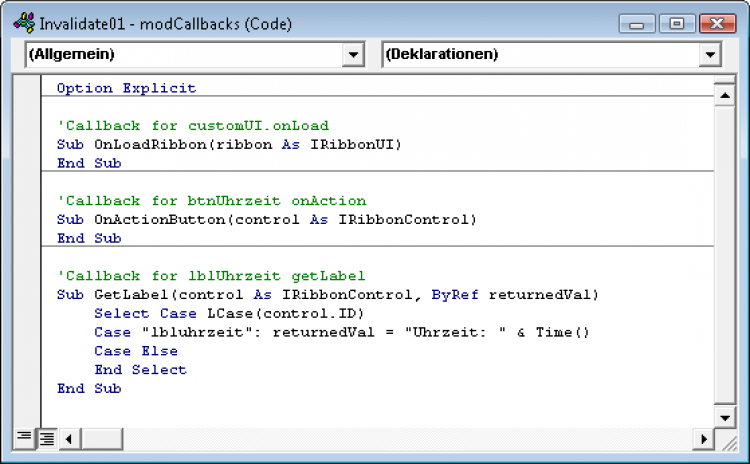Click the horizontal scrollbar right arrow

point(705,438)
